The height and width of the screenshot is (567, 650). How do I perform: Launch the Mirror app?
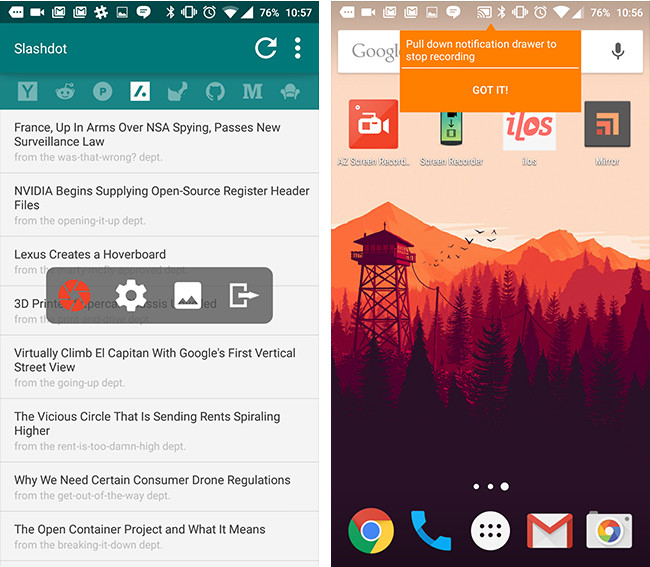[x=607, y=133]
